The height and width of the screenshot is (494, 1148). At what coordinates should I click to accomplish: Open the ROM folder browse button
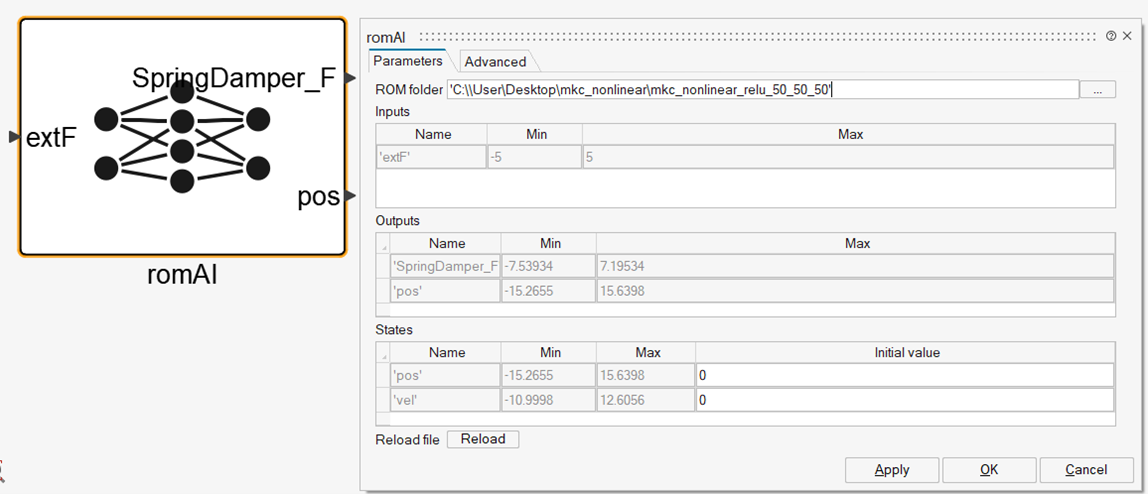click(x=1097, y=90)
